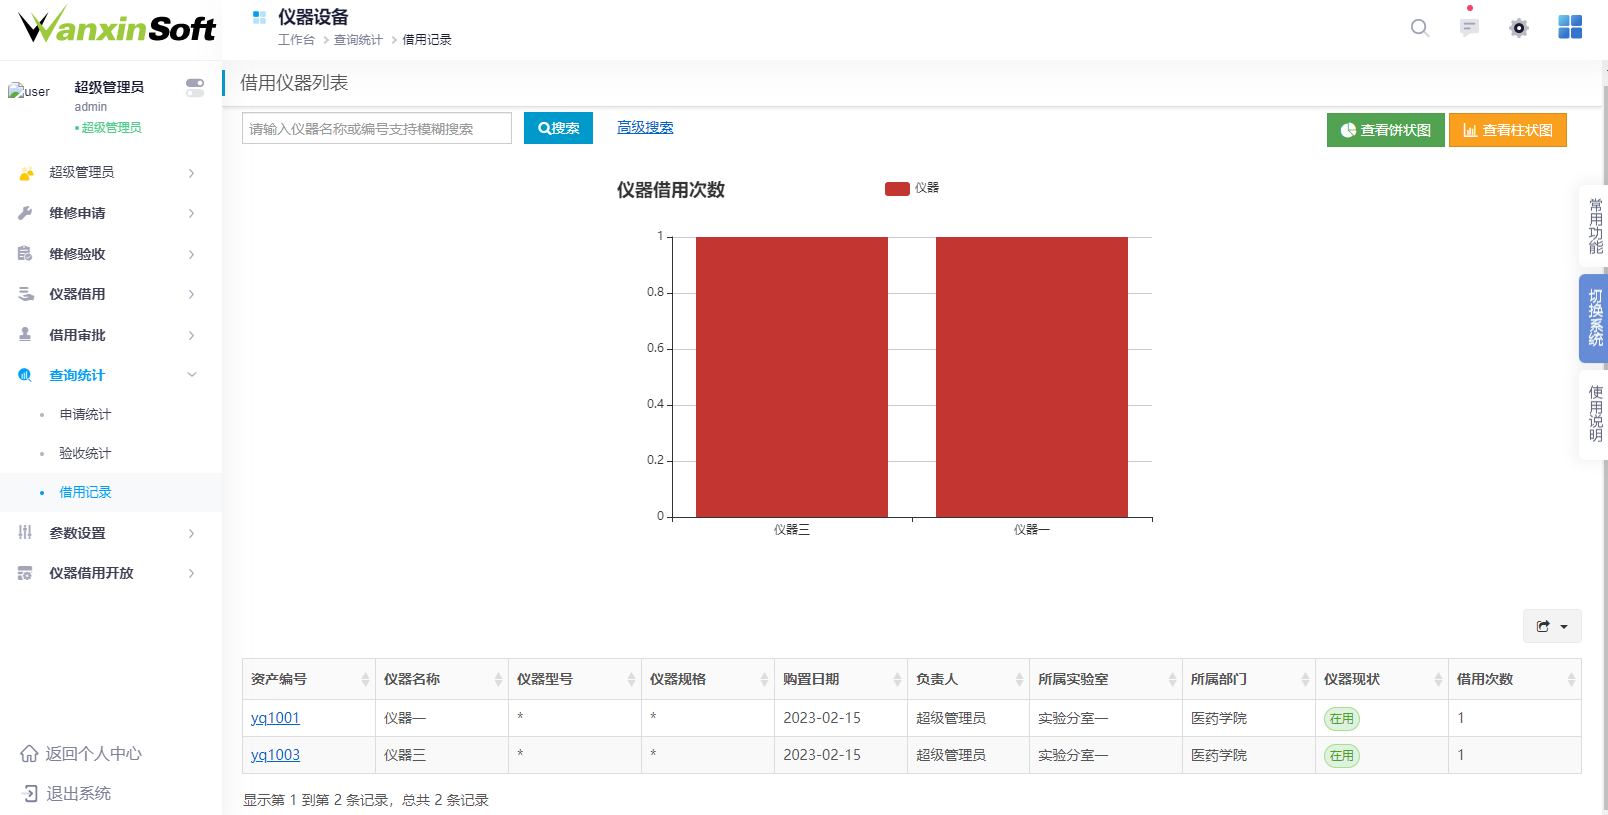Image resolution: width=1608 pixels, height=815 pixels.
Task: Open the settings gear icon
Action: pyautogui.click(x=1518, y=28)
